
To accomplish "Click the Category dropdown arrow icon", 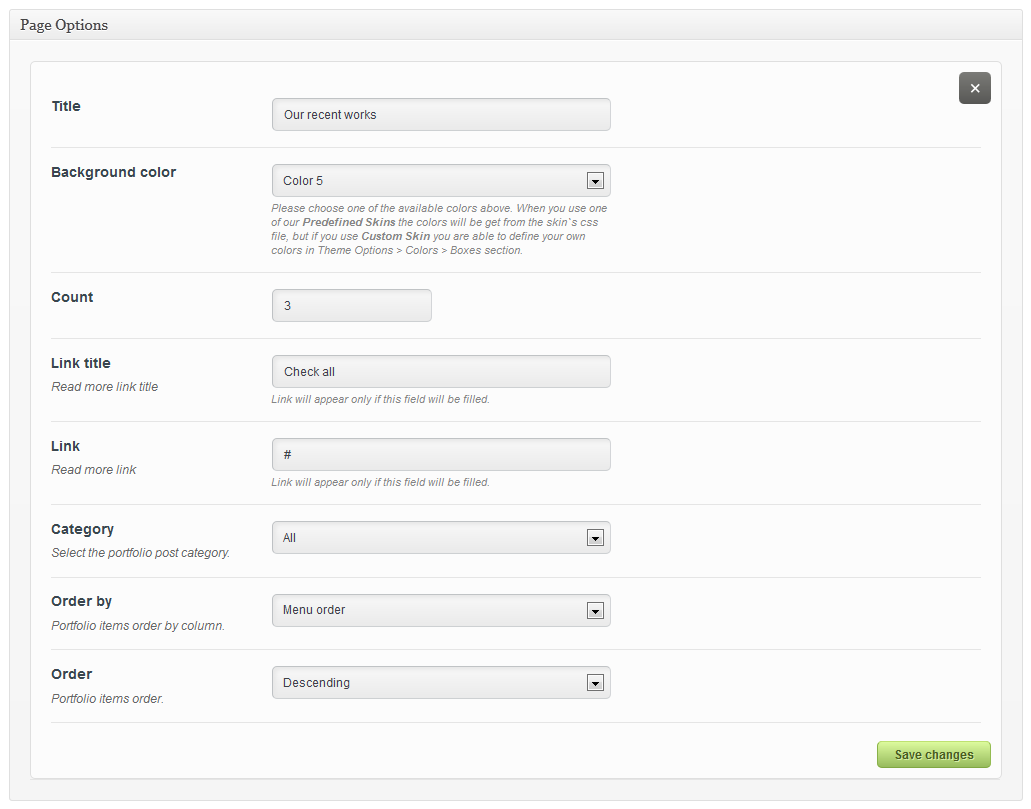I will [x=595, y=538].
